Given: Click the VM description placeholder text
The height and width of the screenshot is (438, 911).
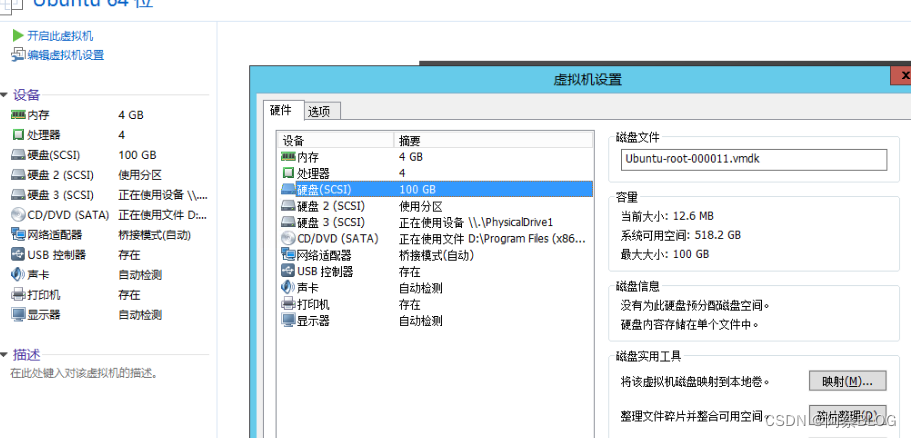Looking at the screenshot, I should [84, 374].
